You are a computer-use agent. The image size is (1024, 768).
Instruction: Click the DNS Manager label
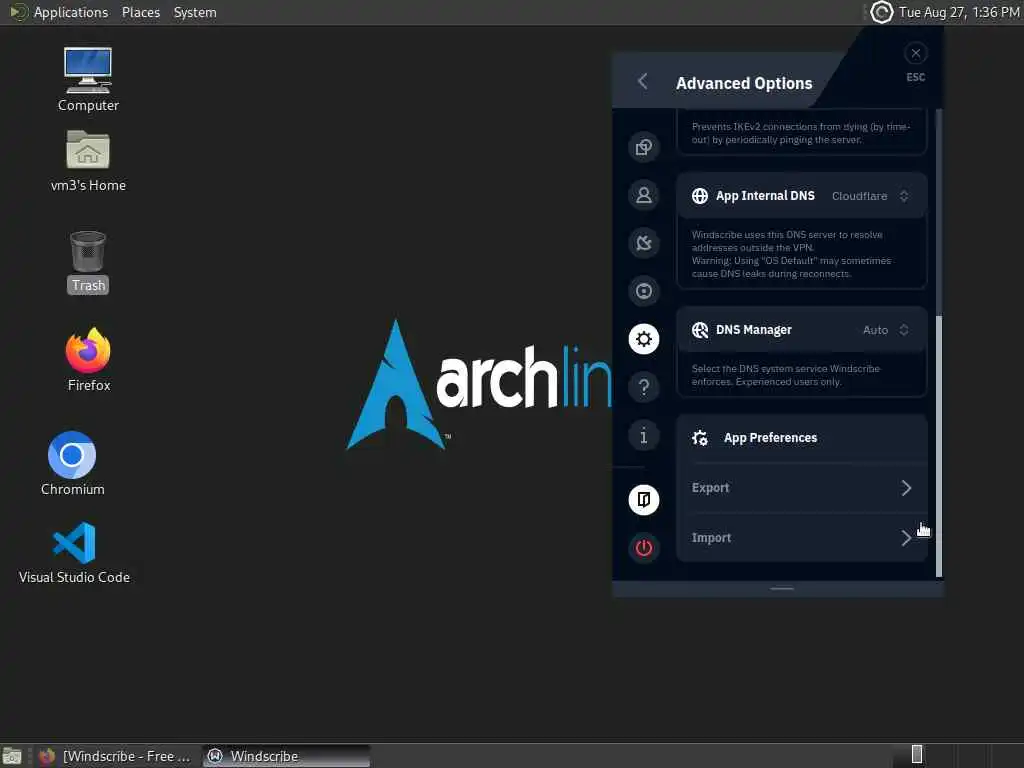pos(754,330)
